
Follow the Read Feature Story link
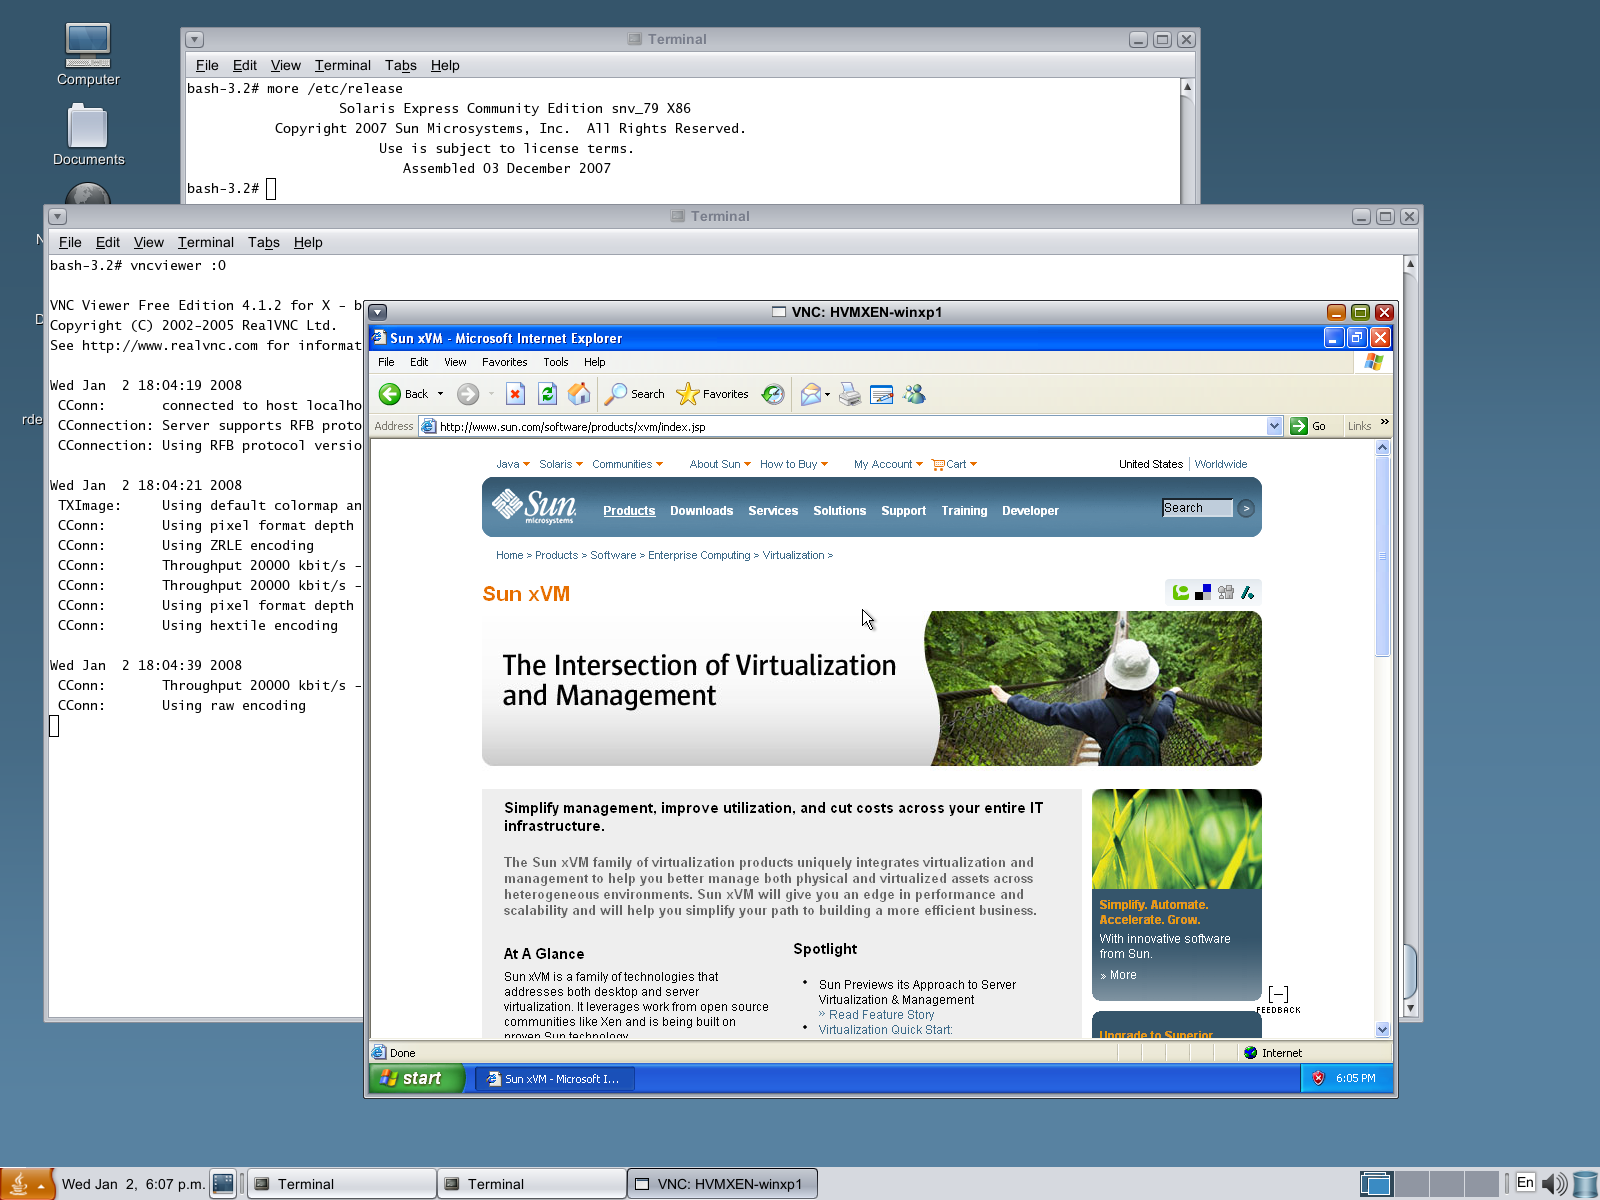881,1014
